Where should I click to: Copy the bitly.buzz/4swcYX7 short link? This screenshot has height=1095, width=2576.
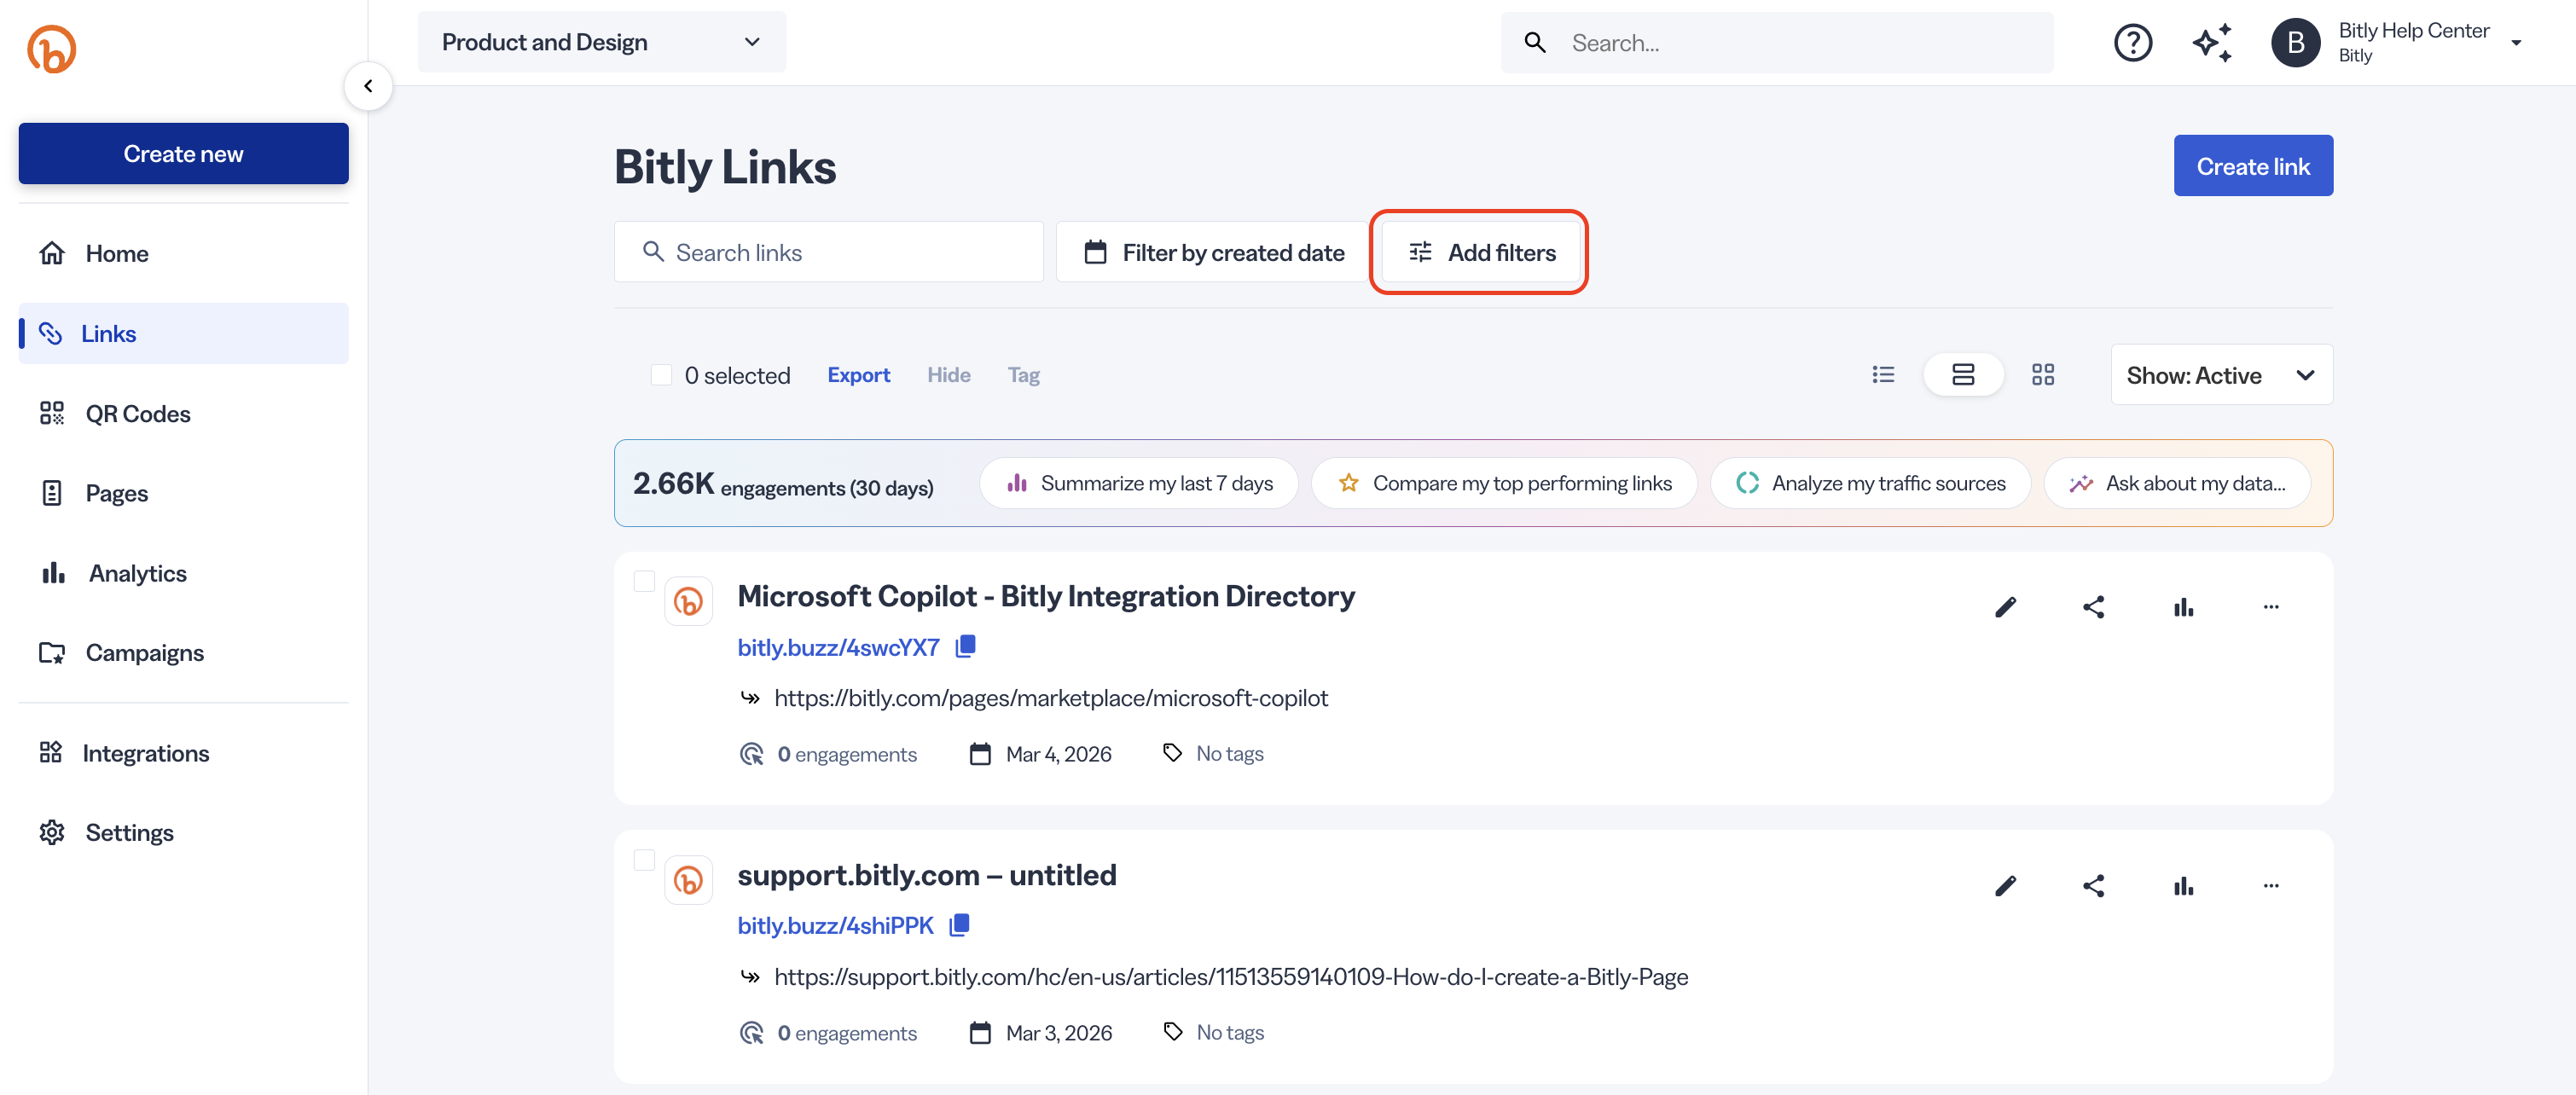coord(965,647)
